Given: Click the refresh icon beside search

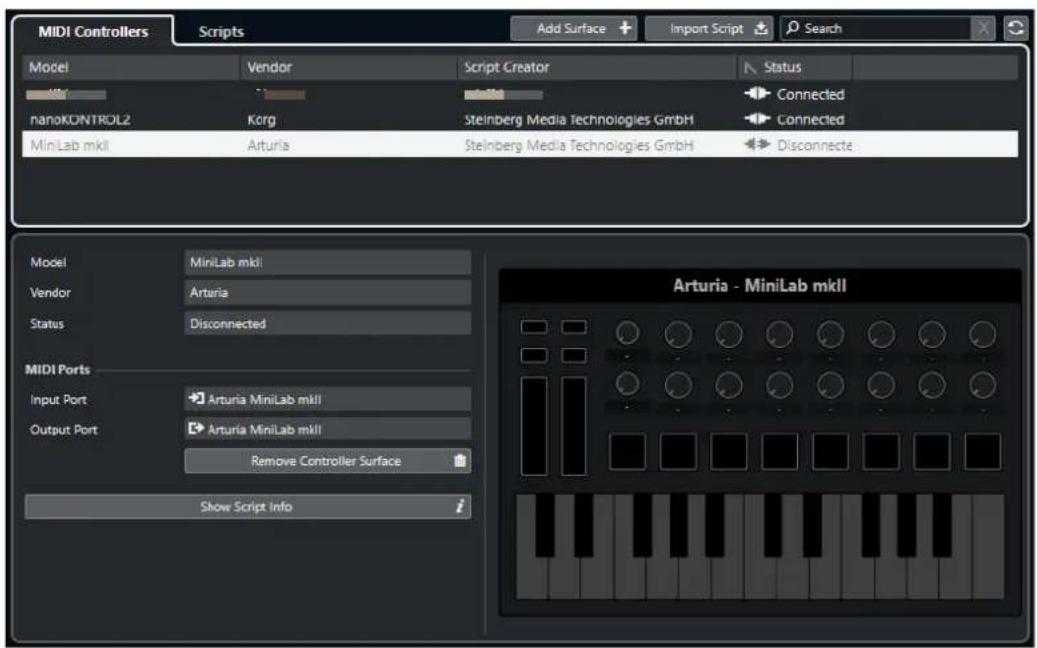Looking at the screenshot, I should coord(1016,28).
